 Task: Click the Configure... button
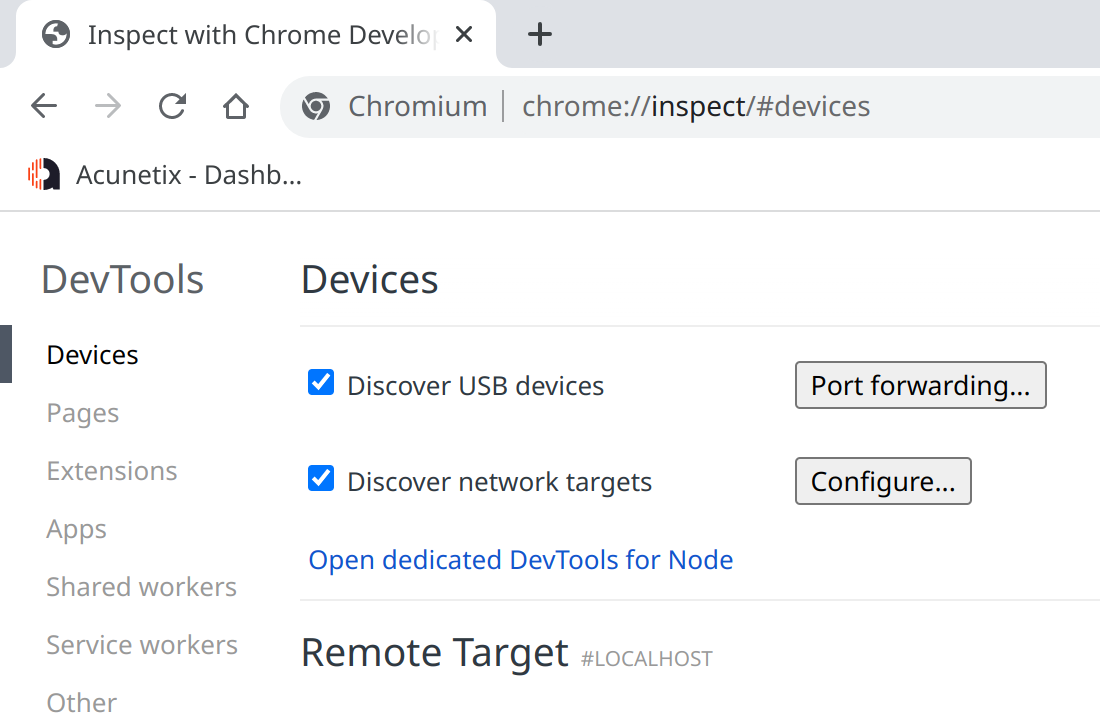click(883, 481)
